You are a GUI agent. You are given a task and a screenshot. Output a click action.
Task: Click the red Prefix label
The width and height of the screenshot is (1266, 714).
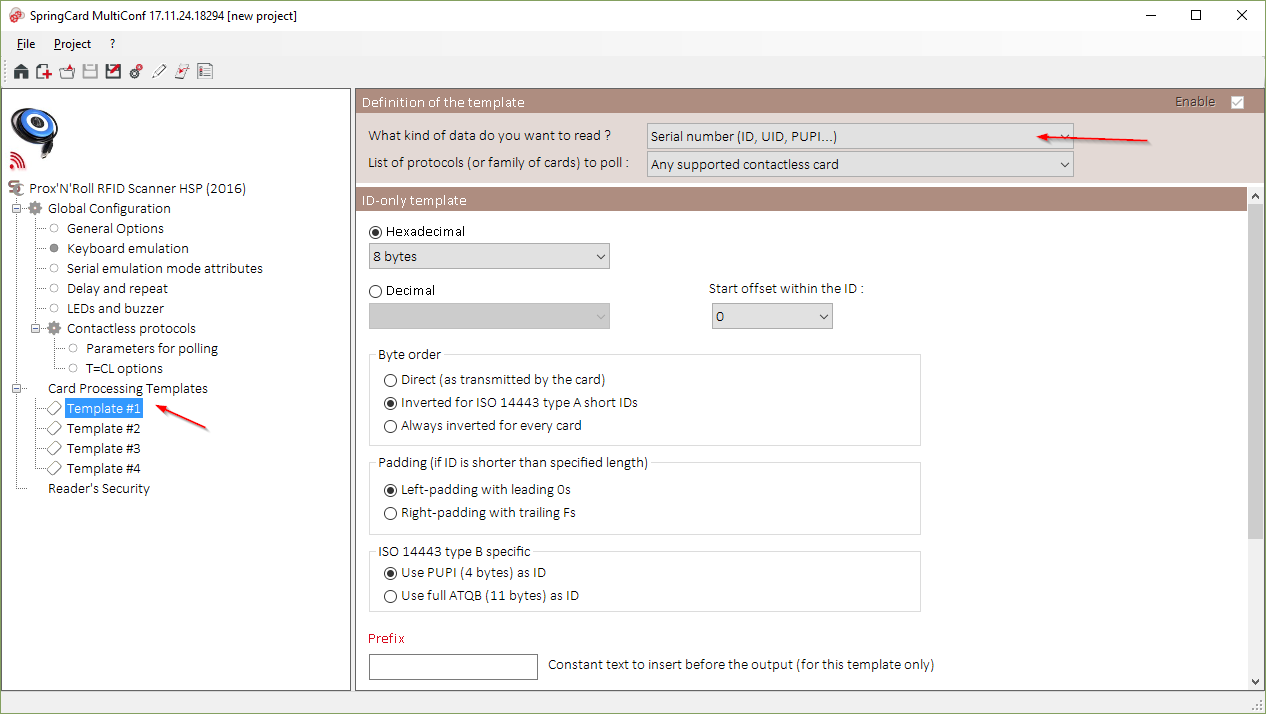coord(386,638)
